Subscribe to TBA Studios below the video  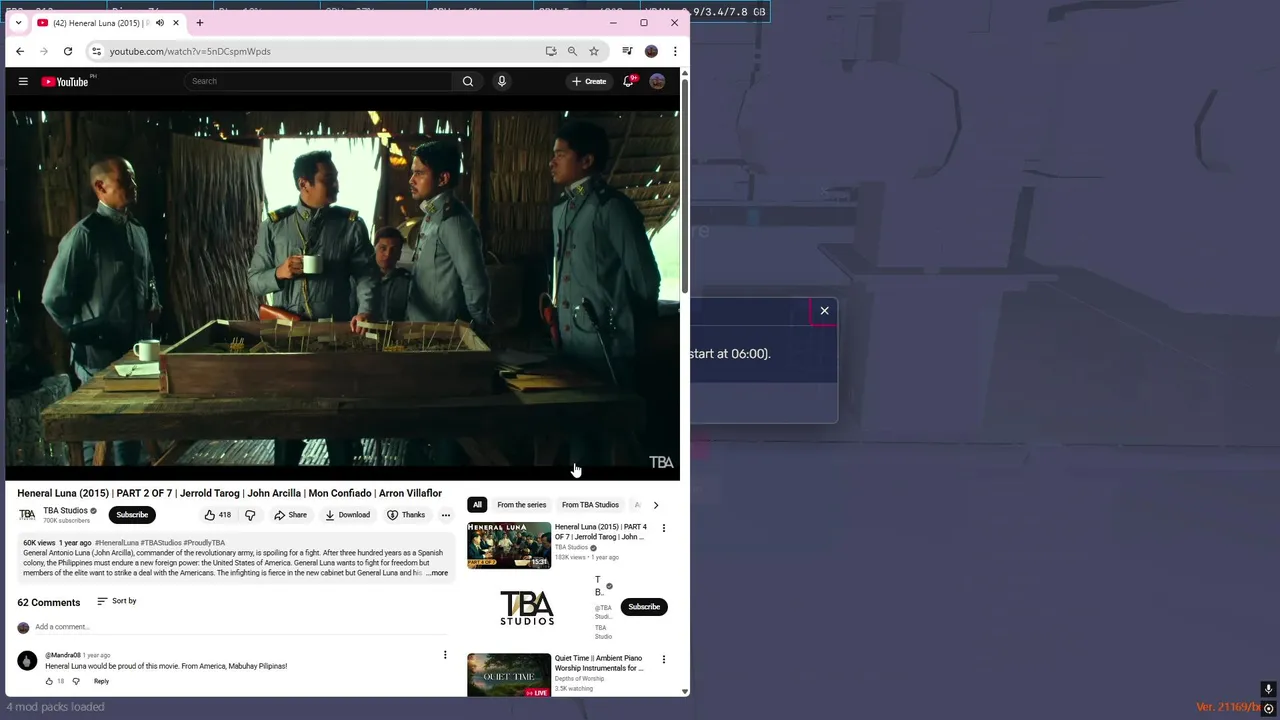[x=132, y=515]
